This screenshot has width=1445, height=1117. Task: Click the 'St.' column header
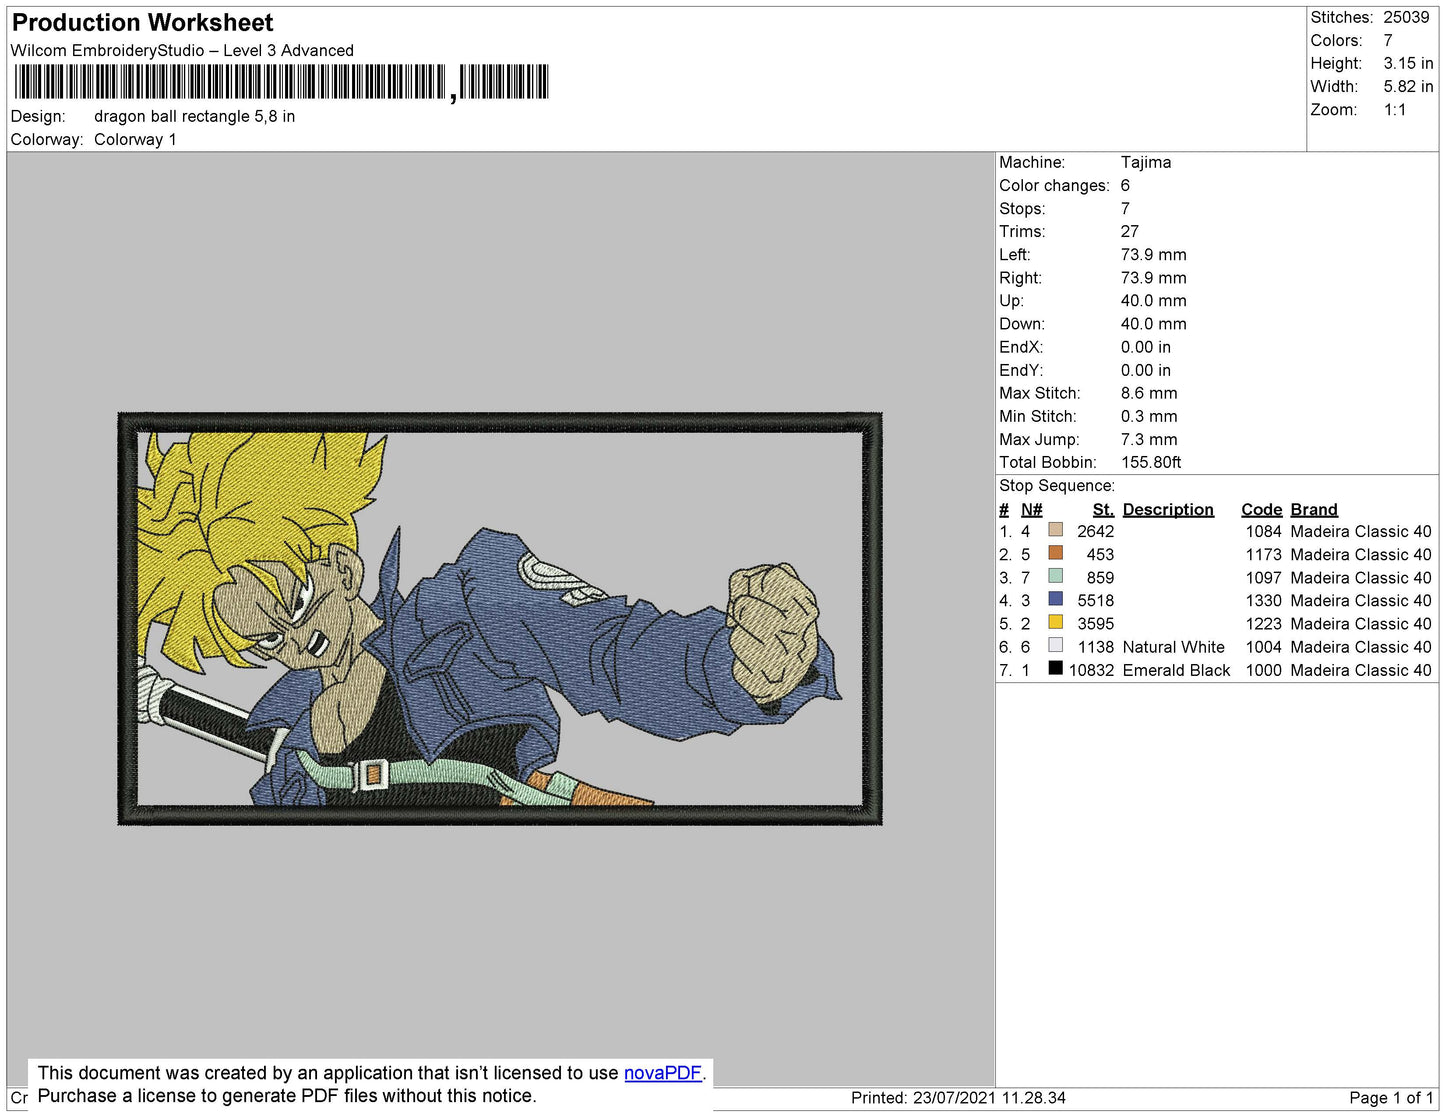click(1103, 510)
